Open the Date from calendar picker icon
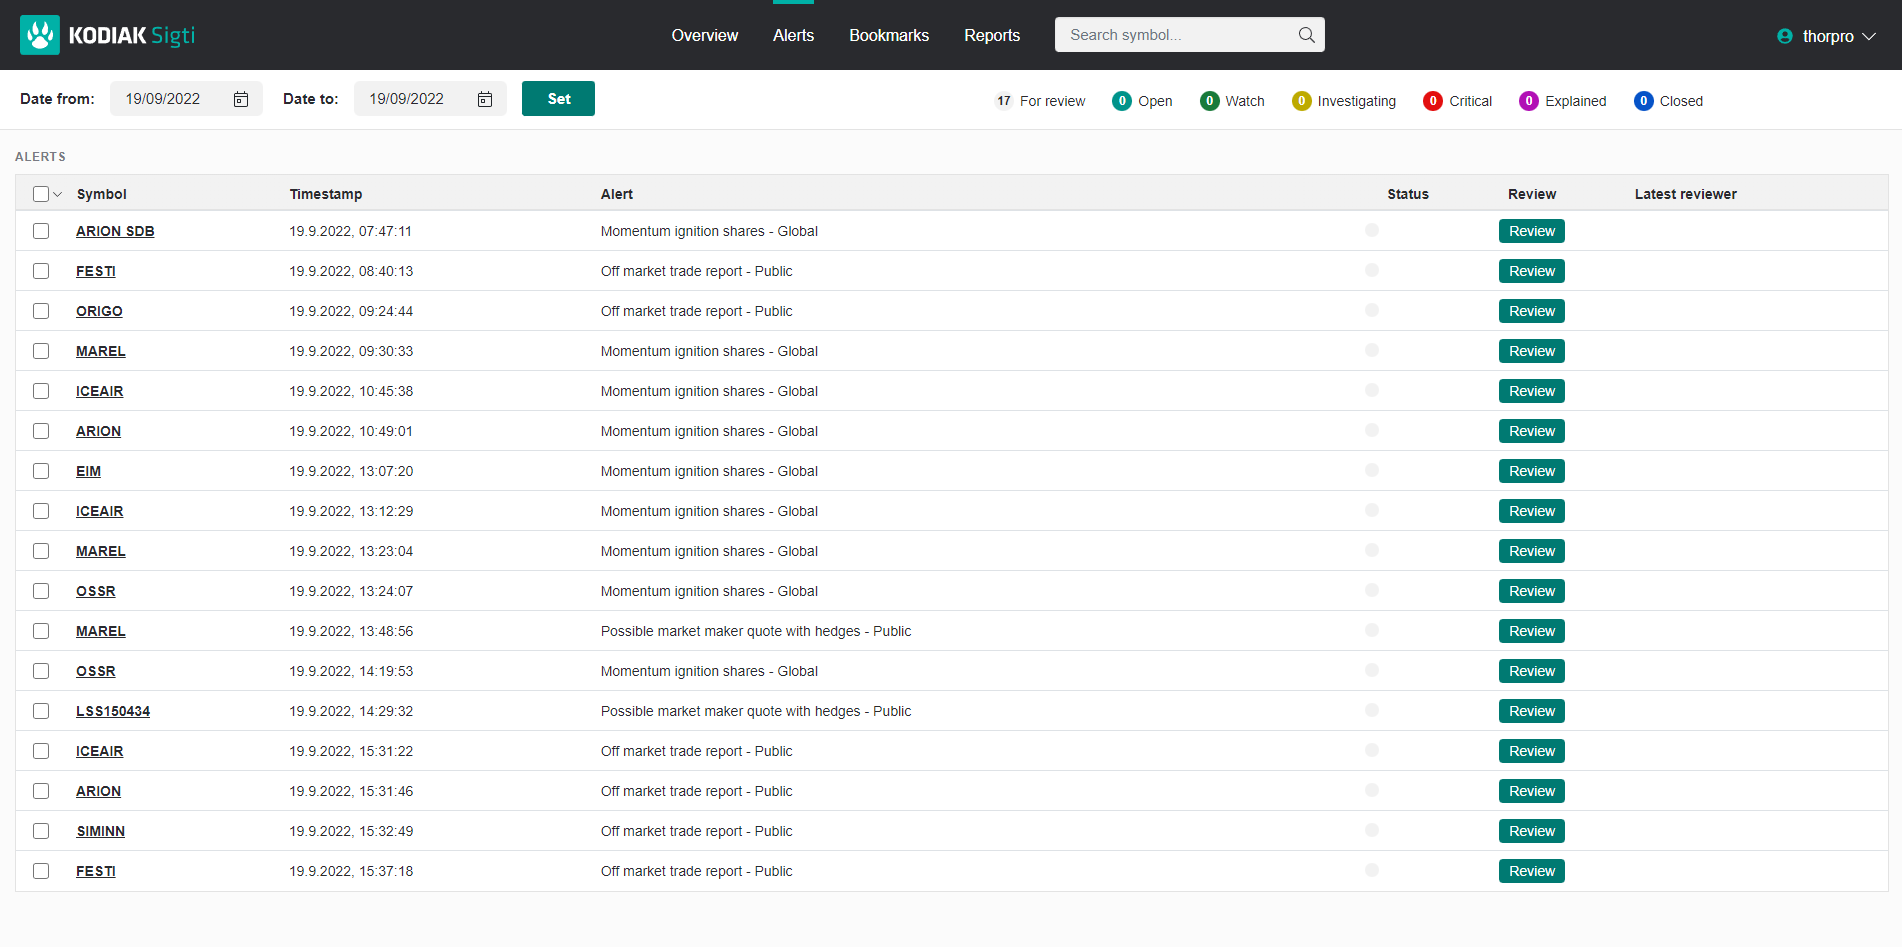This screenshot has height=947, width=1902. coord(241,99)
